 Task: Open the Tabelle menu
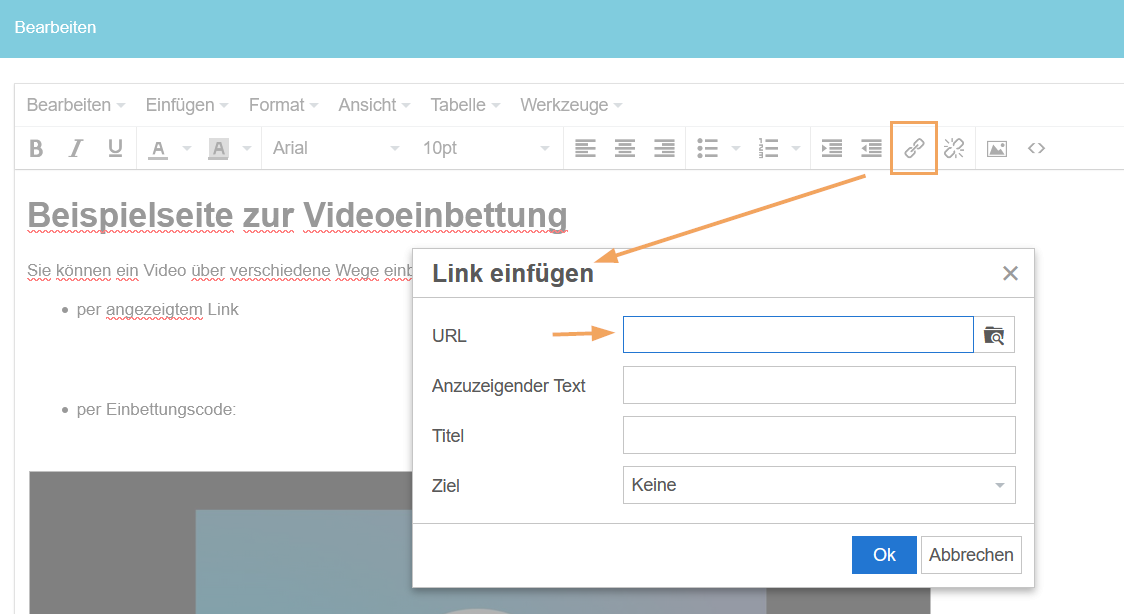pyautogui.click(x=458, y=104)
